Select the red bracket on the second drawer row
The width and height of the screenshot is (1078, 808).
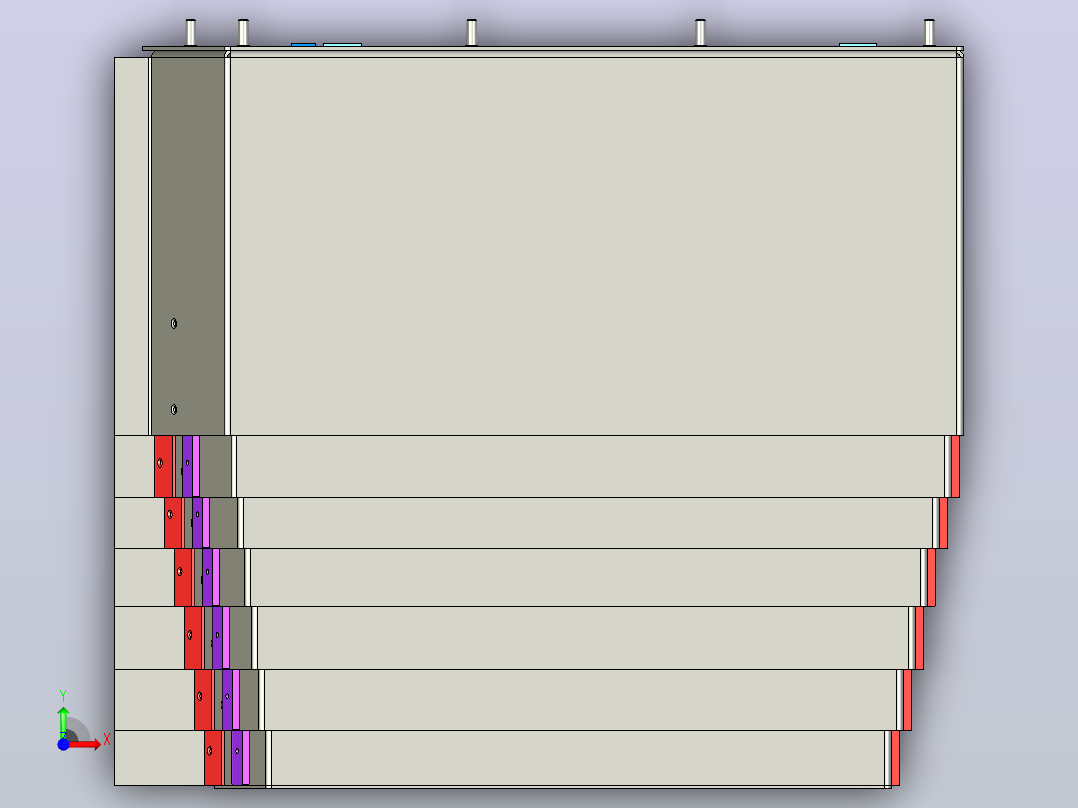(173, 523)
